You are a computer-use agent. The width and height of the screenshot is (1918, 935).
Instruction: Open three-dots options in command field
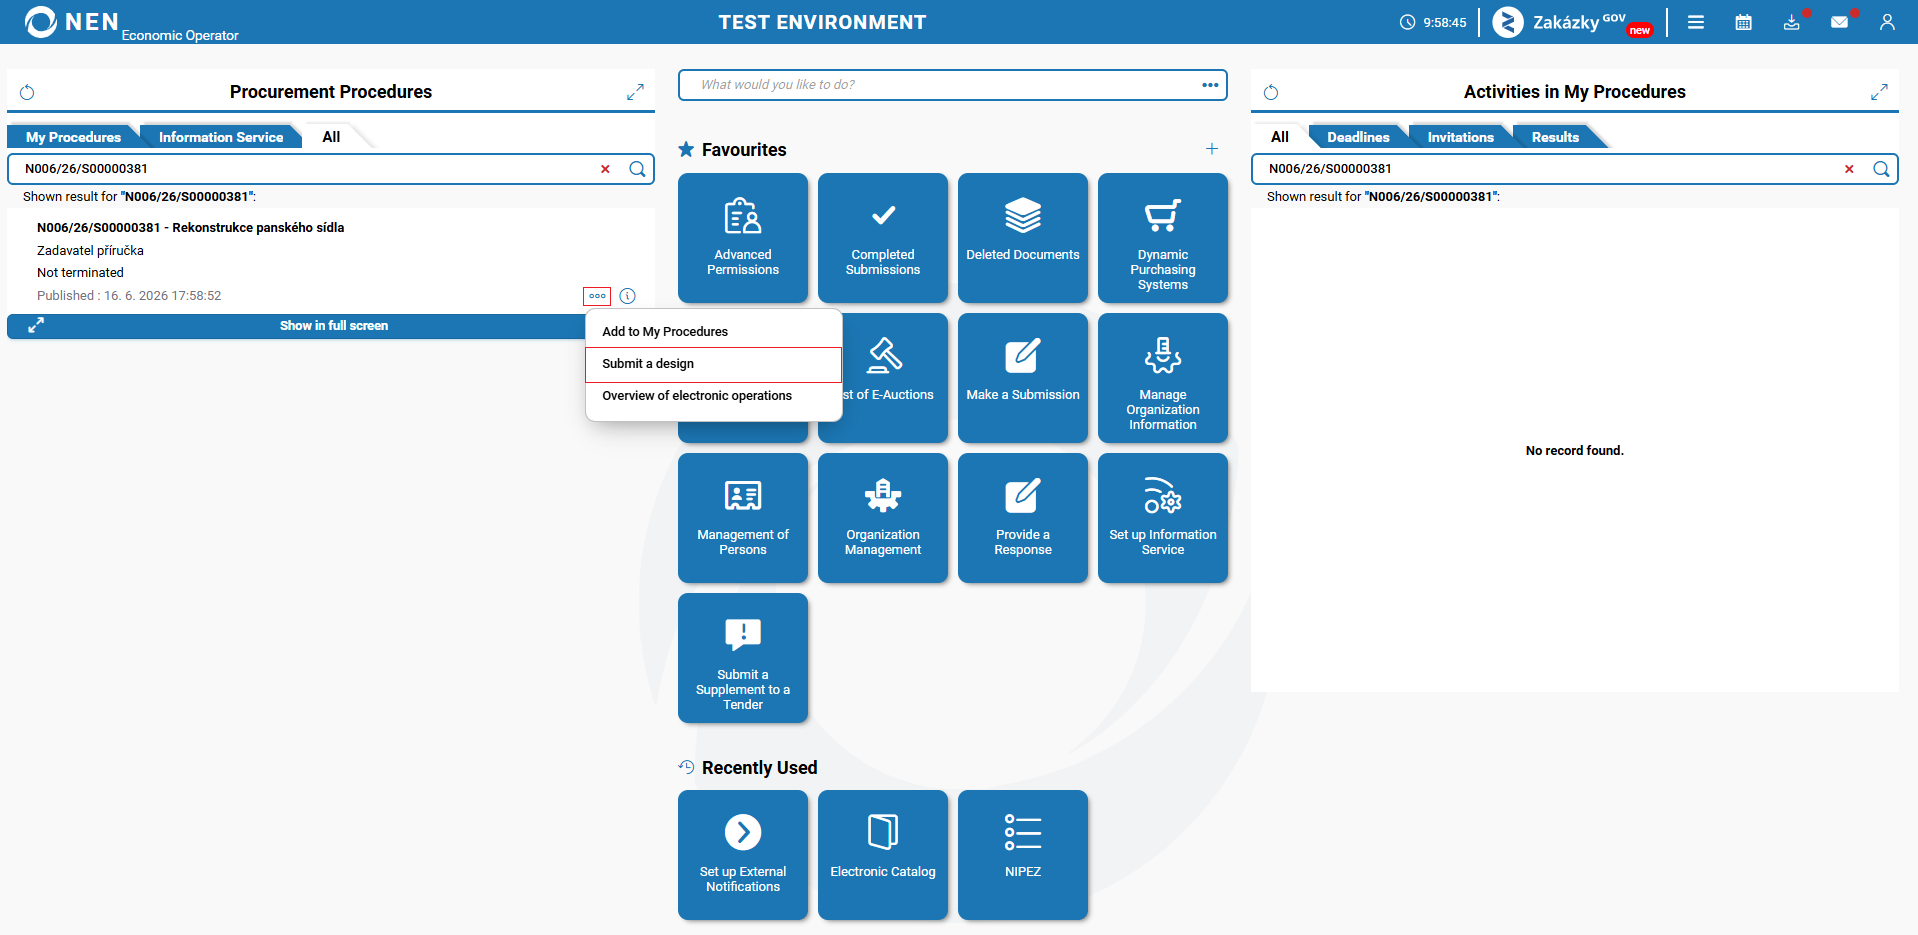(x=1210, y=85)
